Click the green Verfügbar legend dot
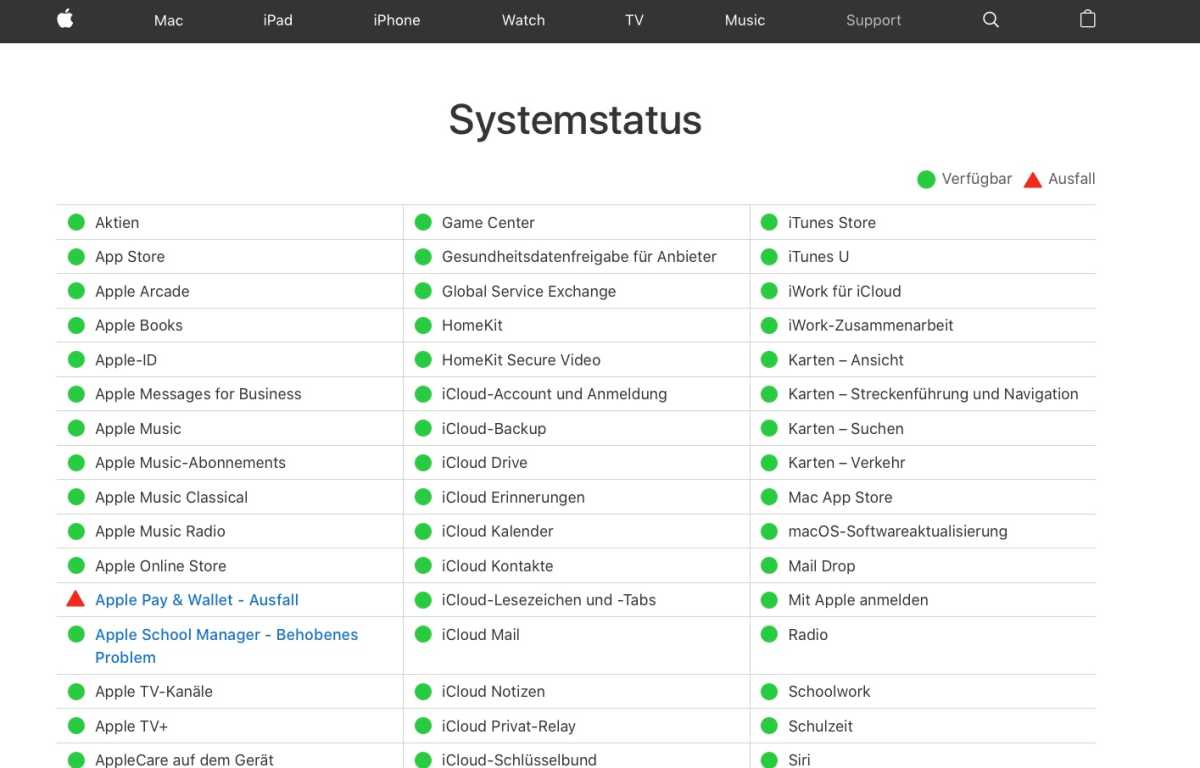 [x=926, y=180]
